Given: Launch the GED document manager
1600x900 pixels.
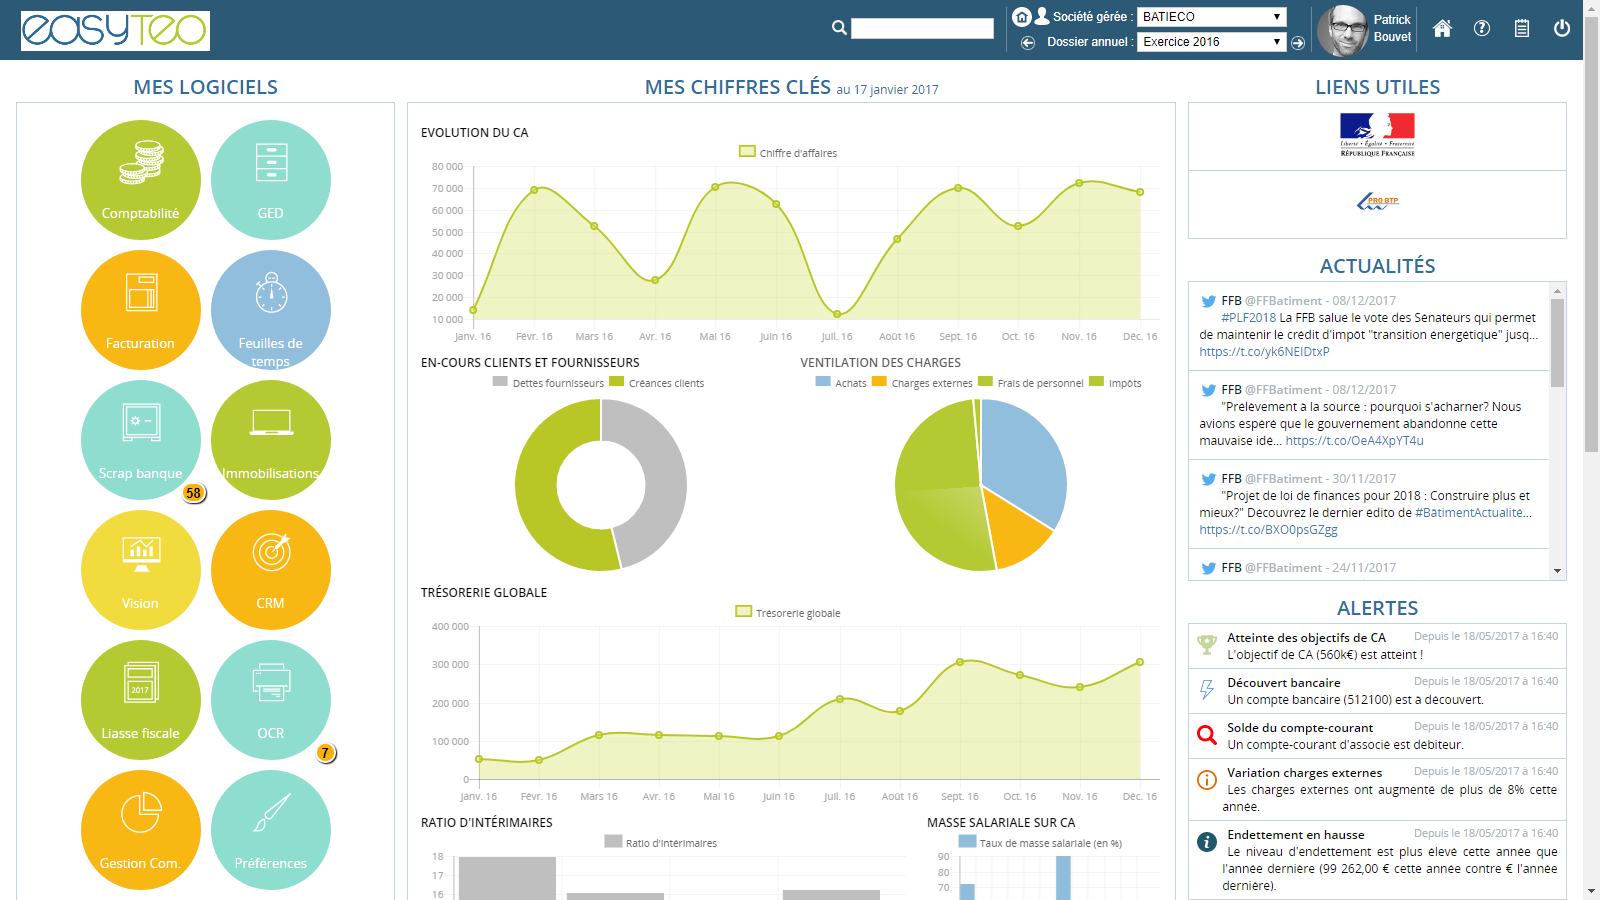Looking at the screenshot, I should (x=270, y=180).
